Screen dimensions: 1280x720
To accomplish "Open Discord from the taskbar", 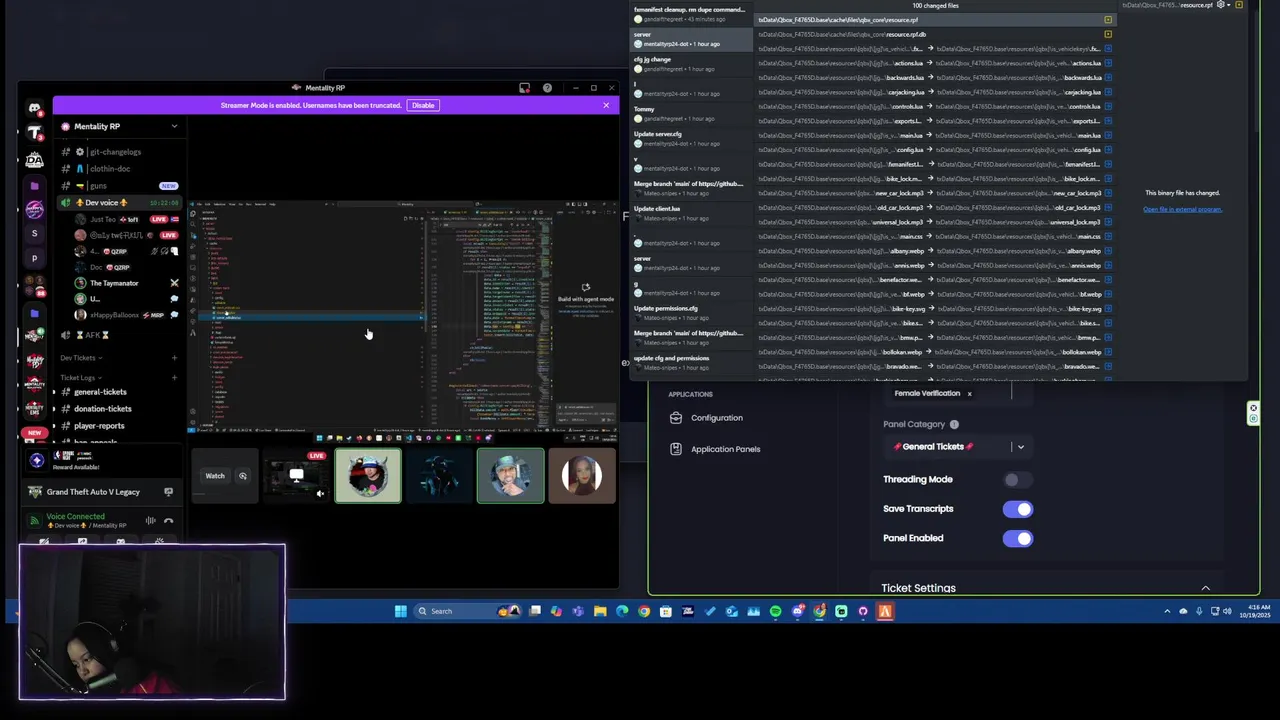I will coord(797,611).
